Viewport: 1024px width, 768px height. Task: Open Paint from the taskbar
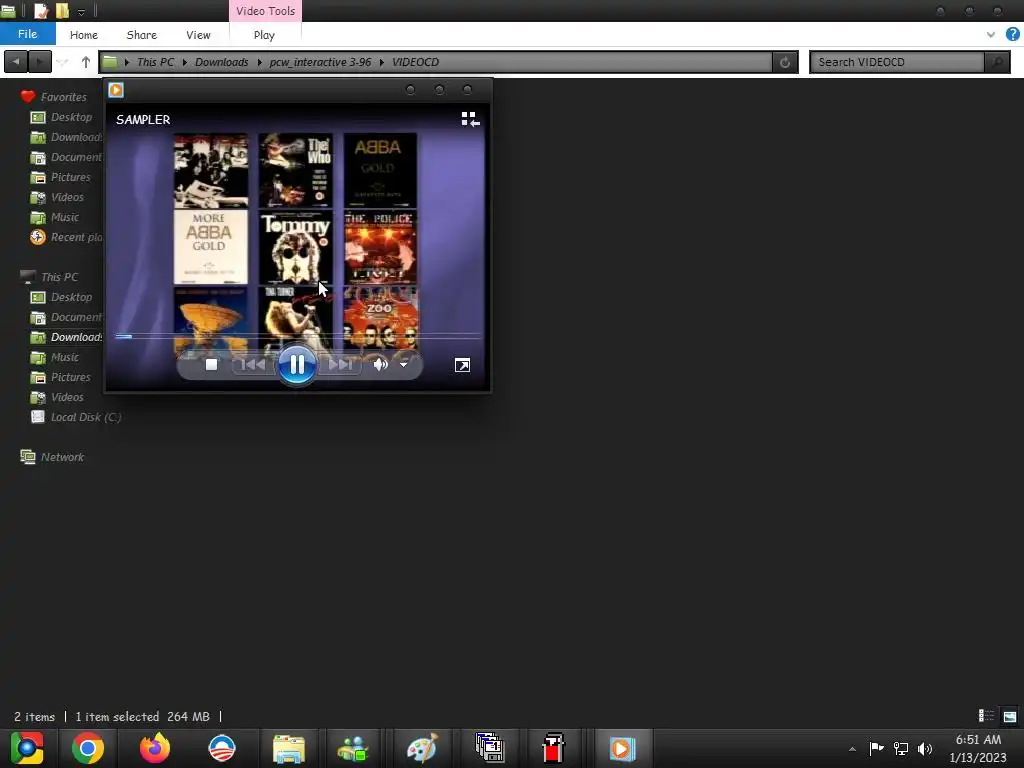click(x=422, y=748)
